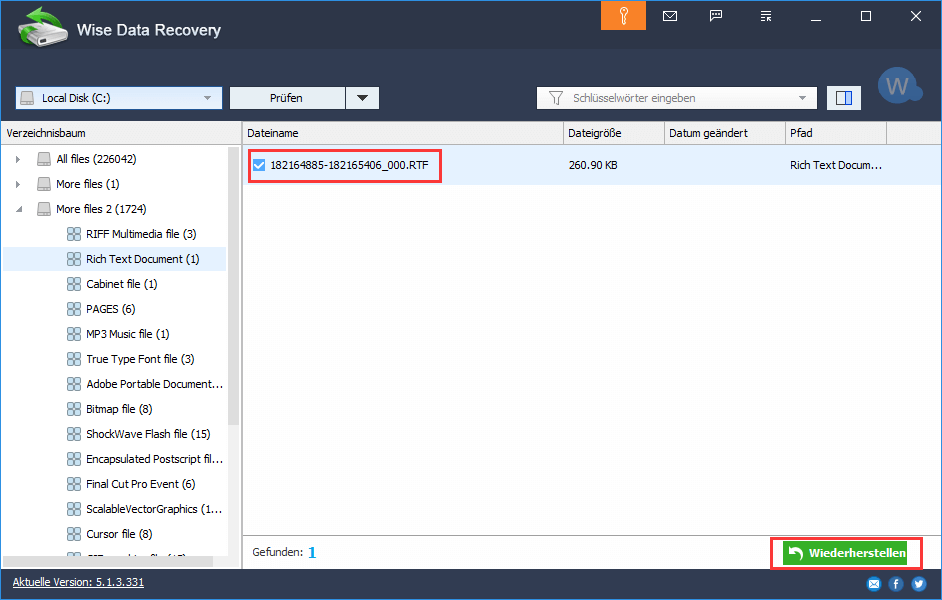
Task: Click the green Wiederherstellen button
Action: pos(846,553)
